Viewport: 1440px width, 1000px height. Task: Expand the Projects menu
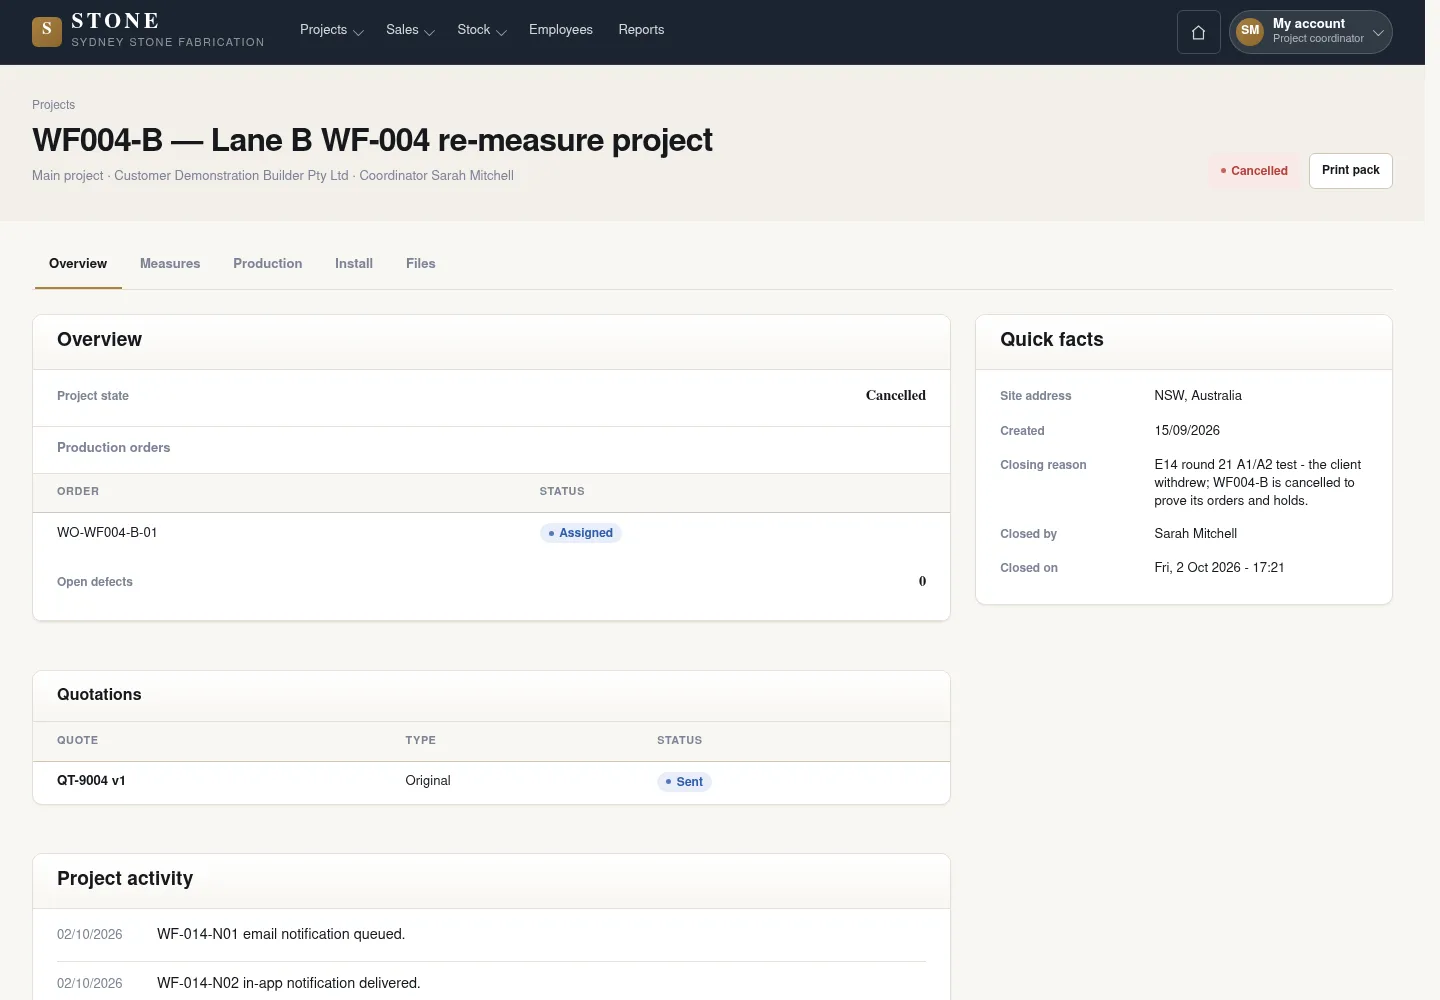click(331, 30)
